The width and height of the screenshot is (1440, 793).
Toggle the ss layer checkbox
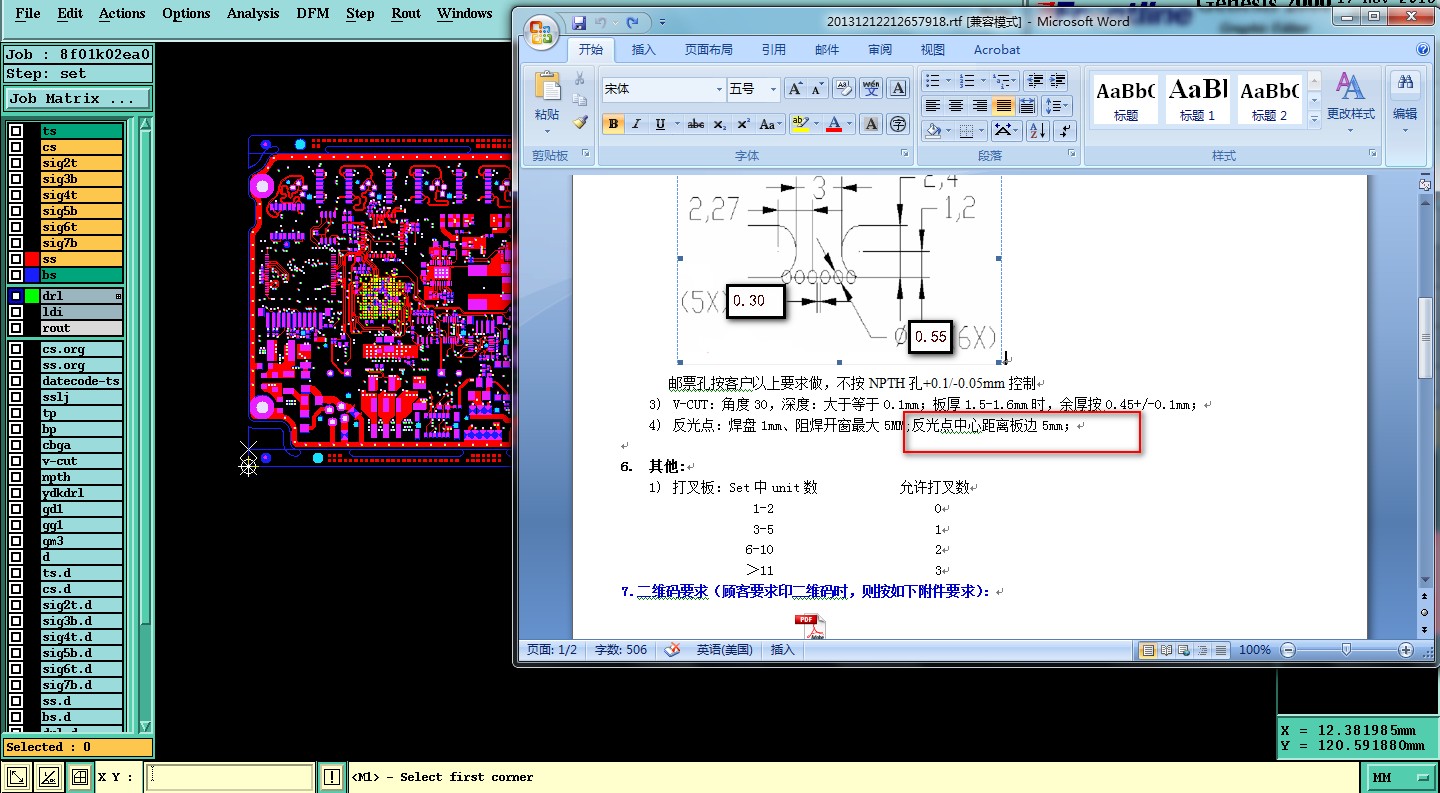(x=16, y=259)
